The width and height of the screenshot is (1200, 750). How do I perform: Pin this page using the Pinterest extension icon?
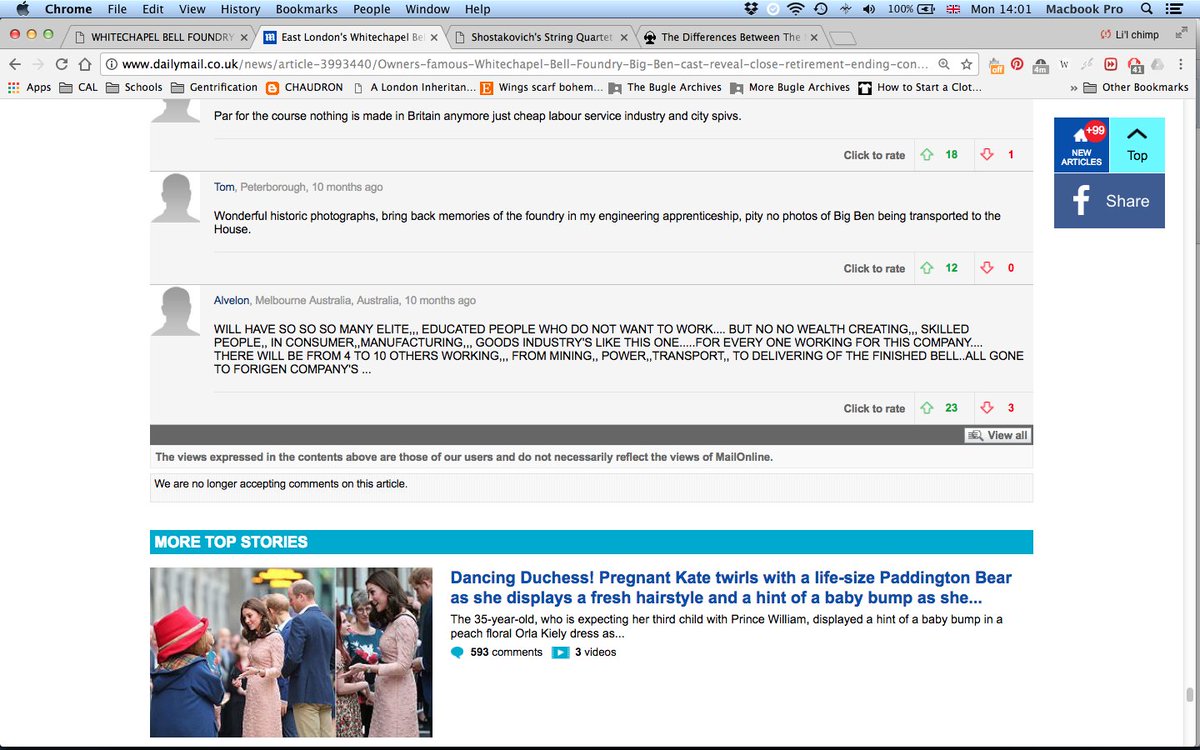(x=1017, y=63)
